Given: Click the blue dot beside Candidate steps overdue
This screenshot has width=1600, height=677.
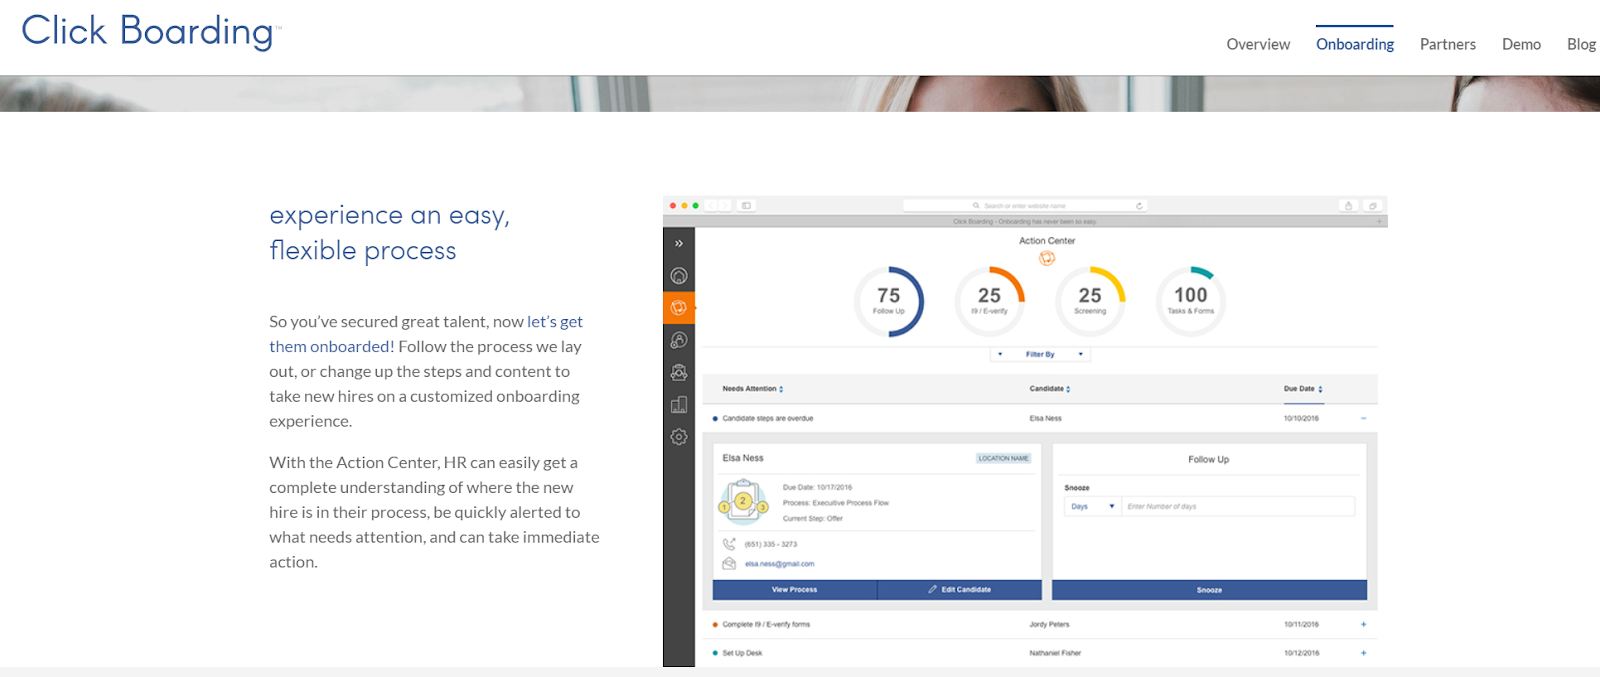Looking at the screenshot, I should 715,419.
